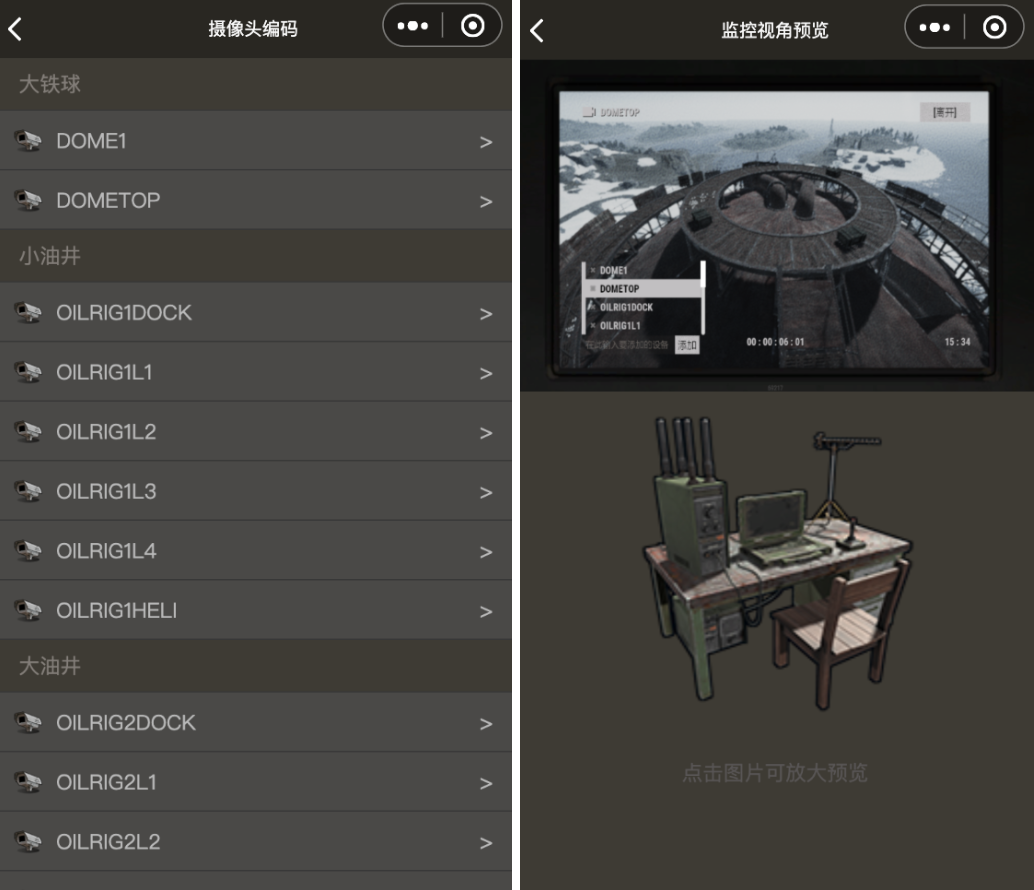Image resolution: width=1034 pixels, height=890 pixels.
Task: Go back from the 监控视角预览 page
Action: tap(537, 30)
